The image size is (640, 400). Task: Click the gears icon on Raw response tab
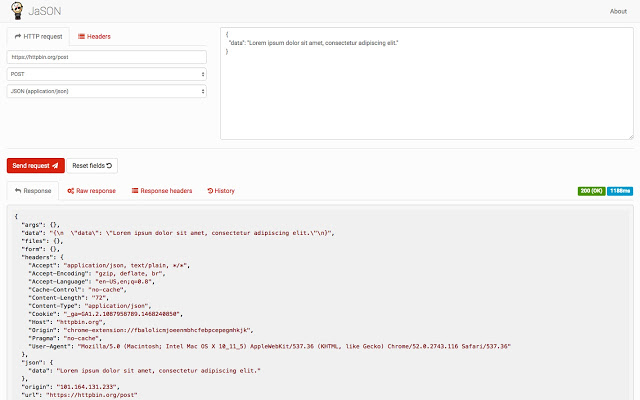(x=71, y=191)
